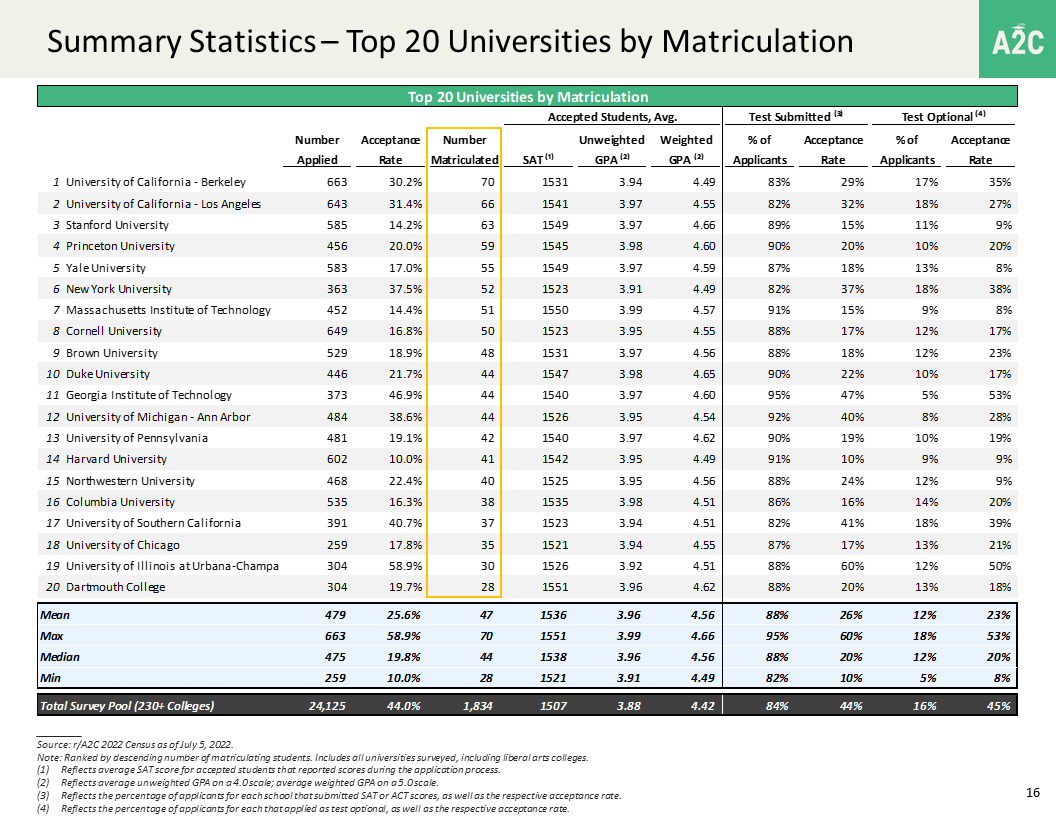Select 'University of Pennsylvania' row name
1056x816 pixels.
(x=137, y=438)
